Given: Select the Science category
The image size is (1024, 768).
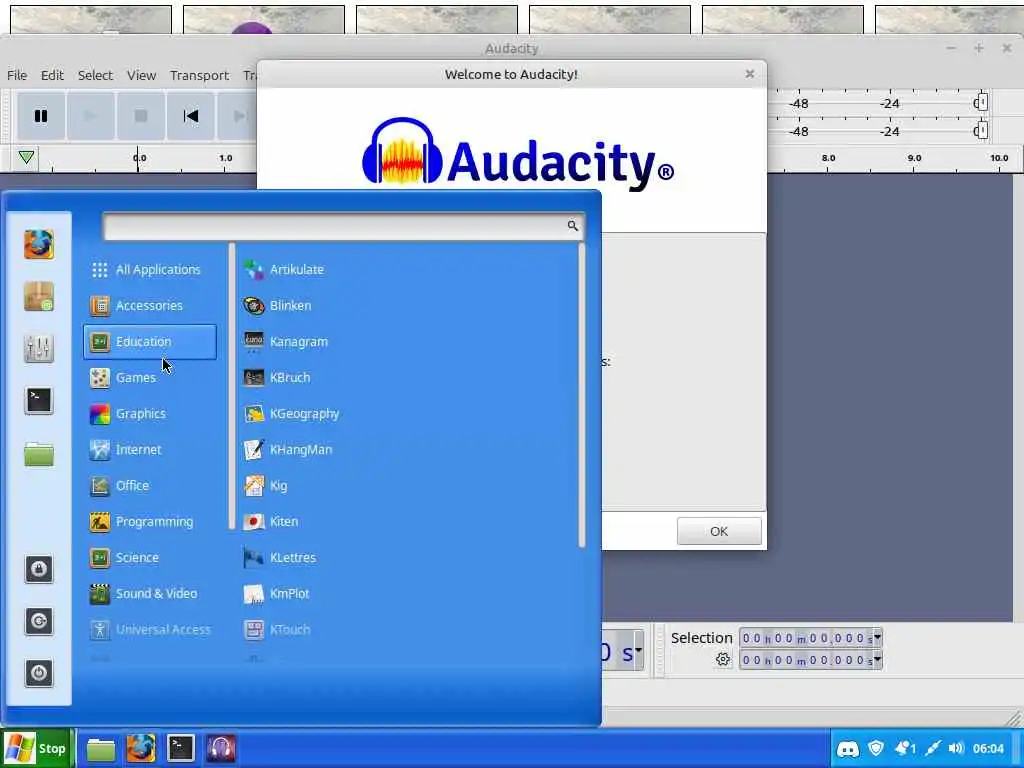Looking at the screenshot, I should click(x=150, y=557).
